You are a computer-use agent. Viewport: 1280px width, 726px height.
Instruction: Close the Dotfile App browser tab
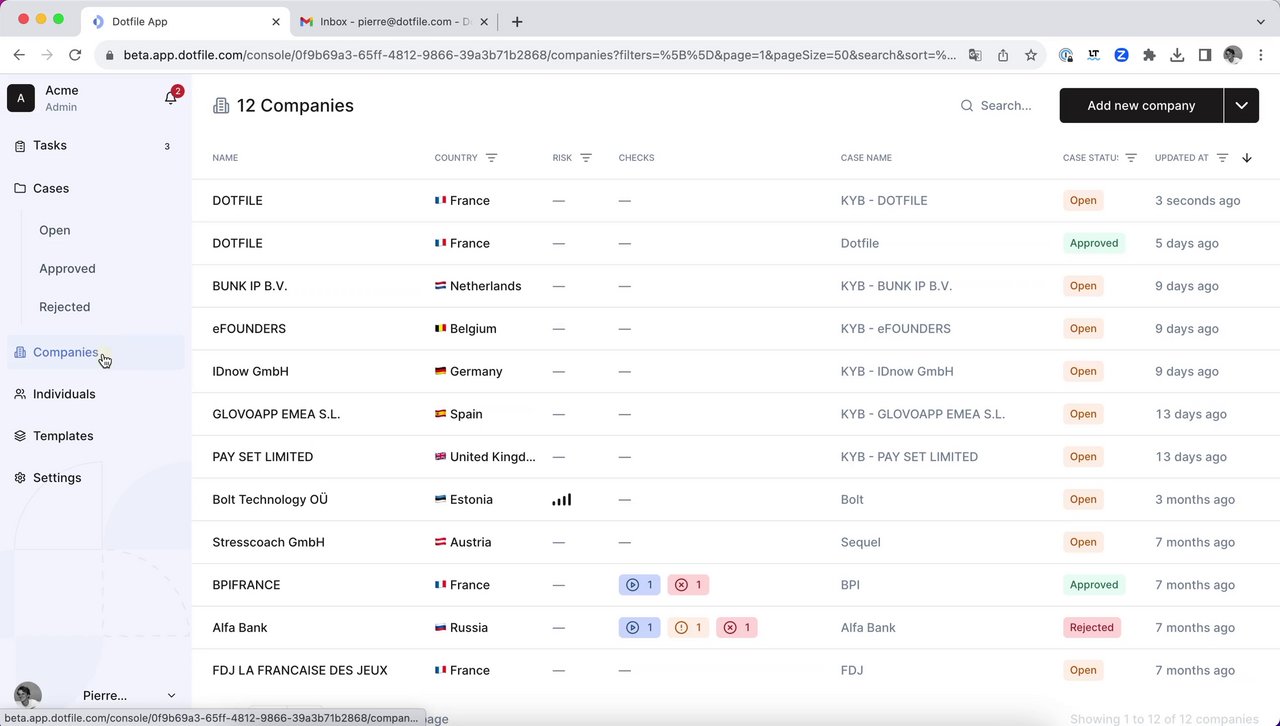[276, 21]
